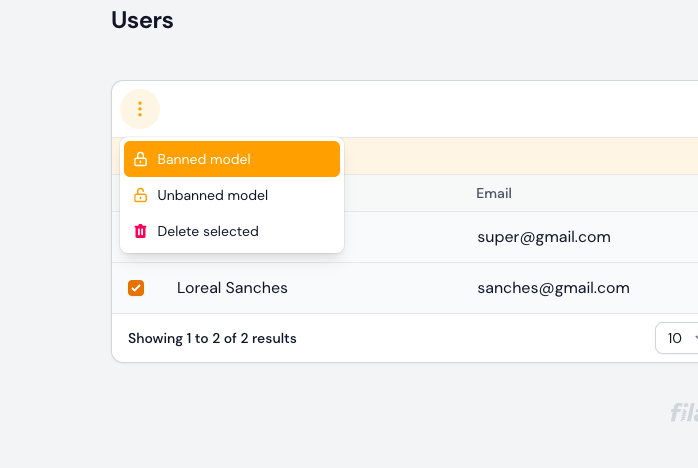
Task: Choose the "Banned model" menu text
Action: pos(204,159)
